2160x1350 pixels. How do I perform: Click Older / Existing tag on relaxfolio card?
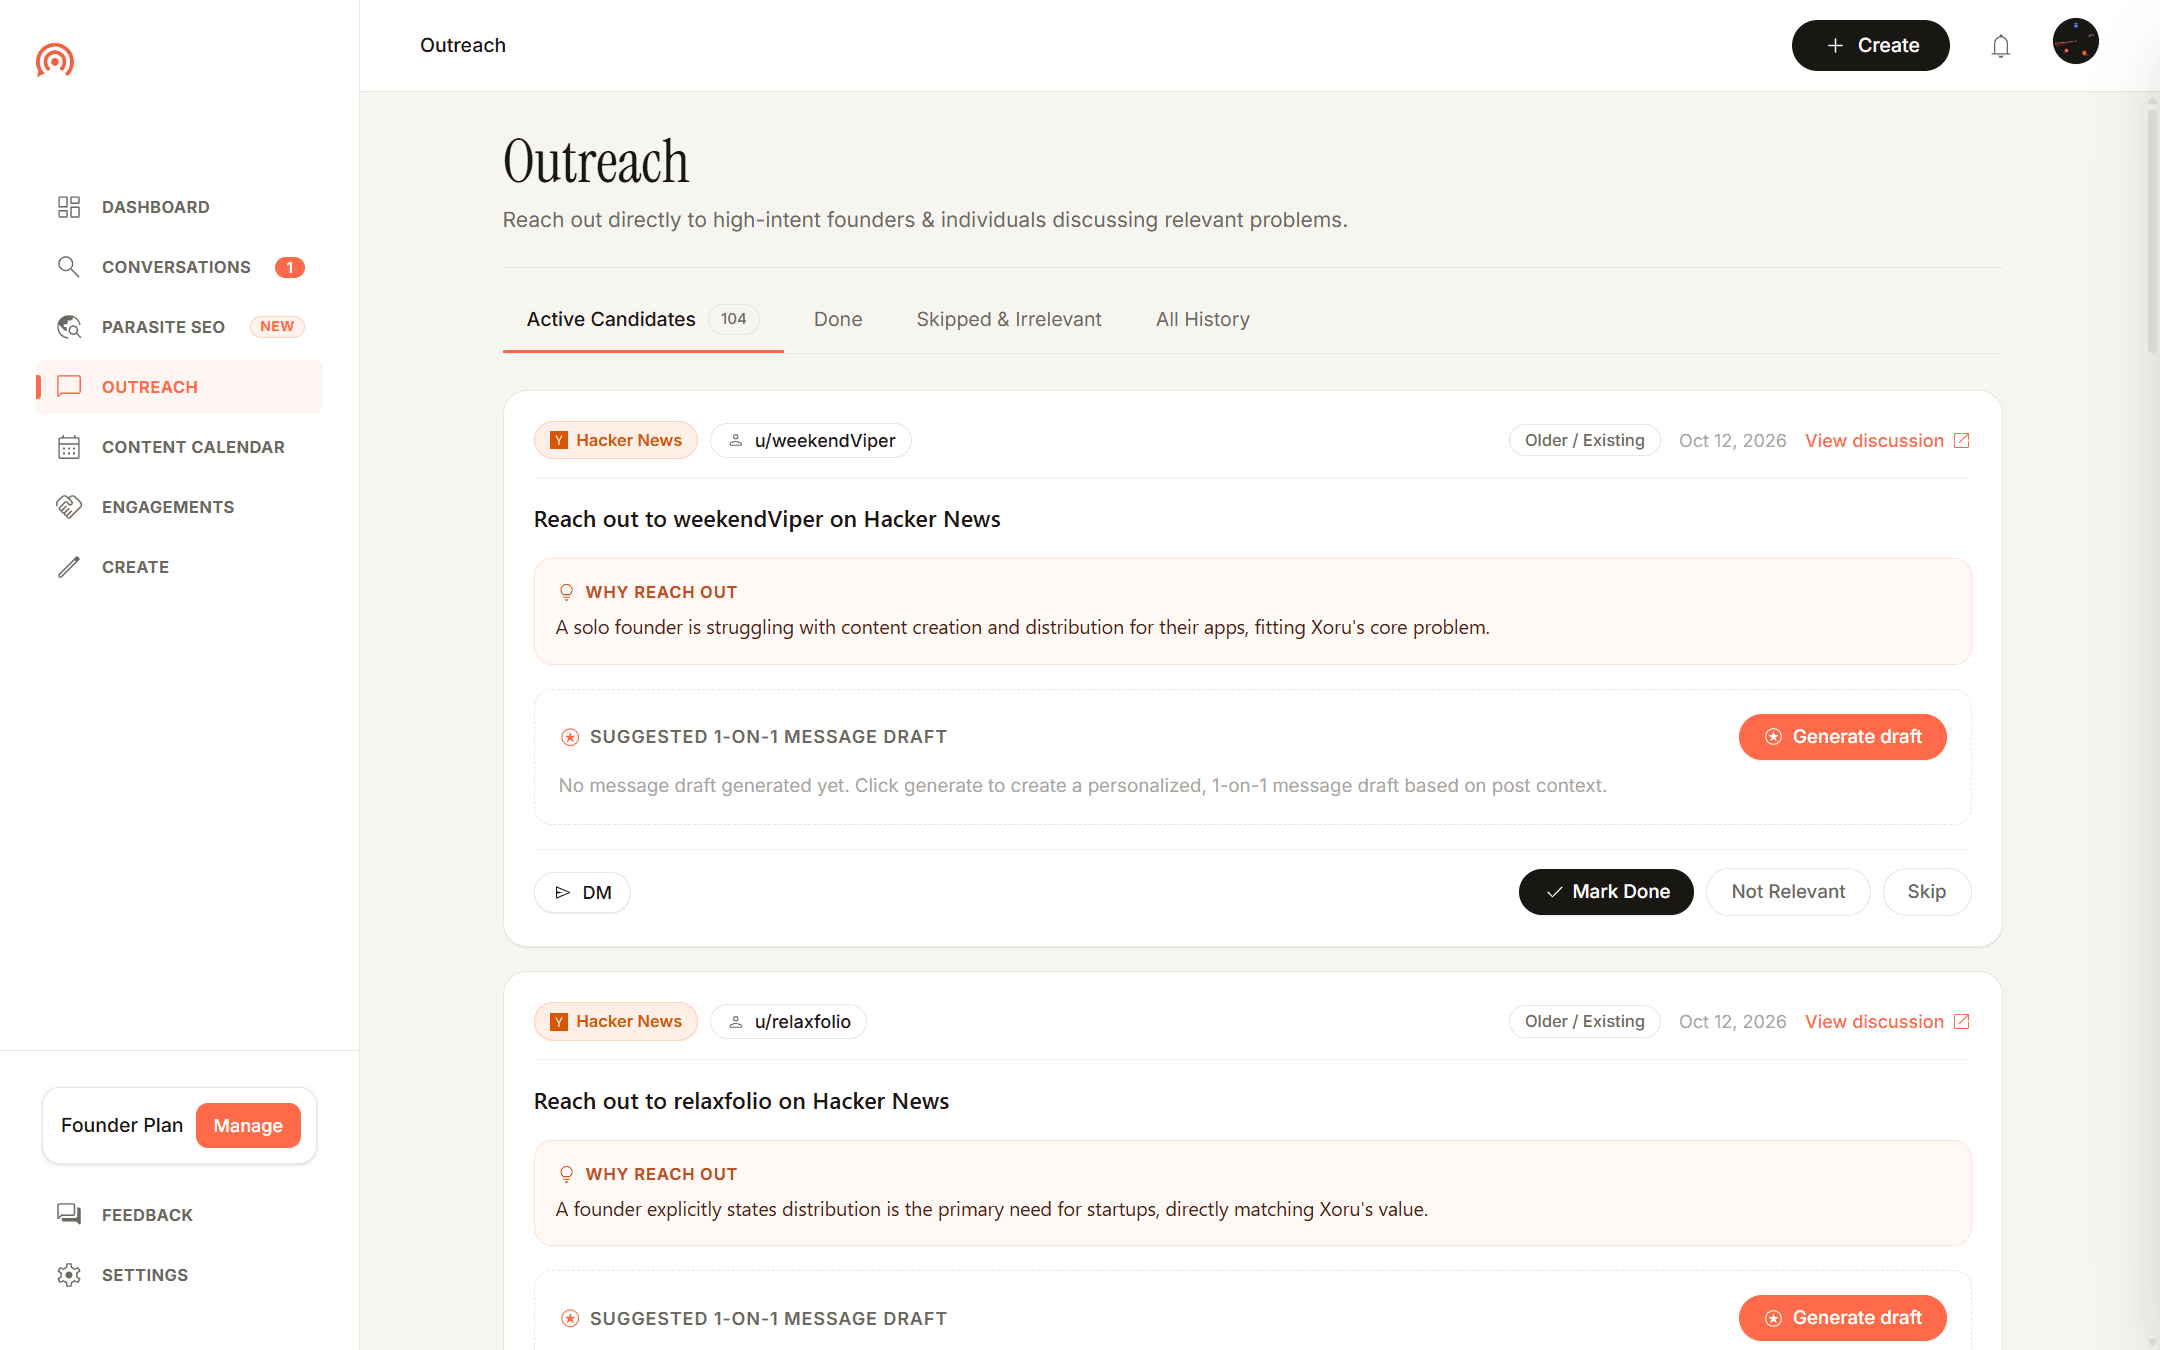click(1585, 1022)
